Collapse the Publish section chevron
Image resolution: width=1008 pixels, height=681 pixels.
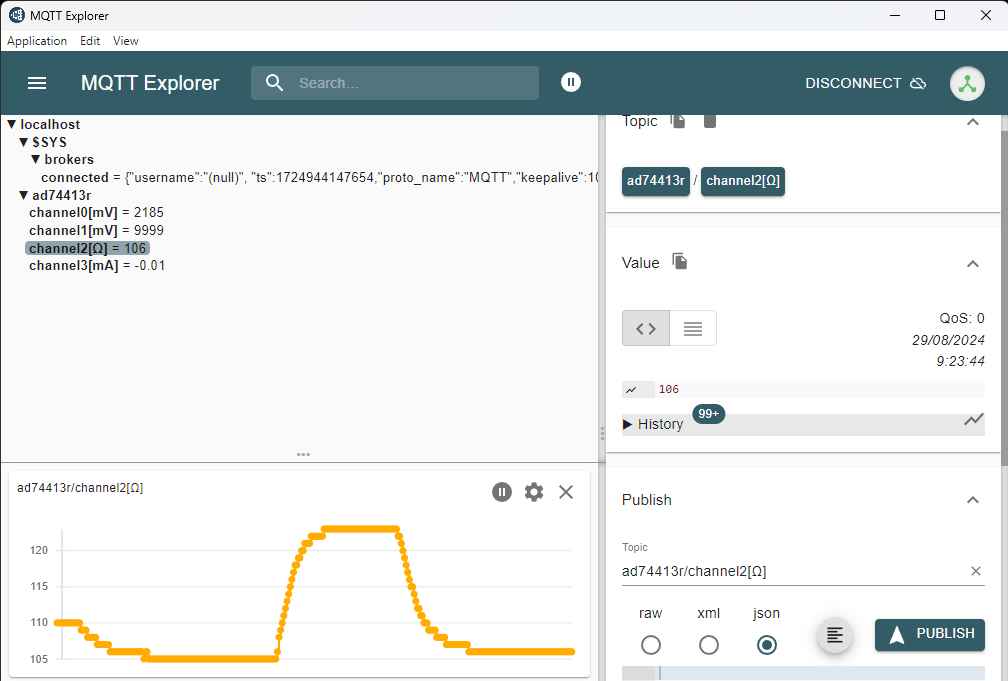click(973, 500)
